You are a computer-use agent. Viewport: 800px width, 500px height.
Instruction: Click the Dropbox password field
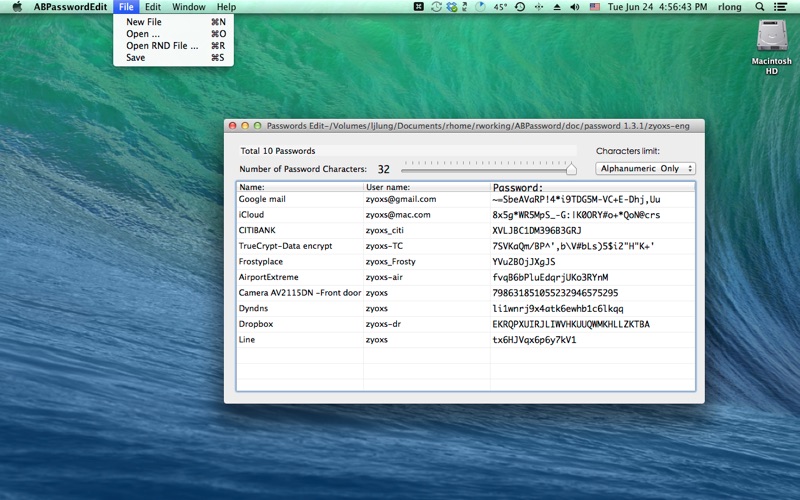(x=592, y=324)
